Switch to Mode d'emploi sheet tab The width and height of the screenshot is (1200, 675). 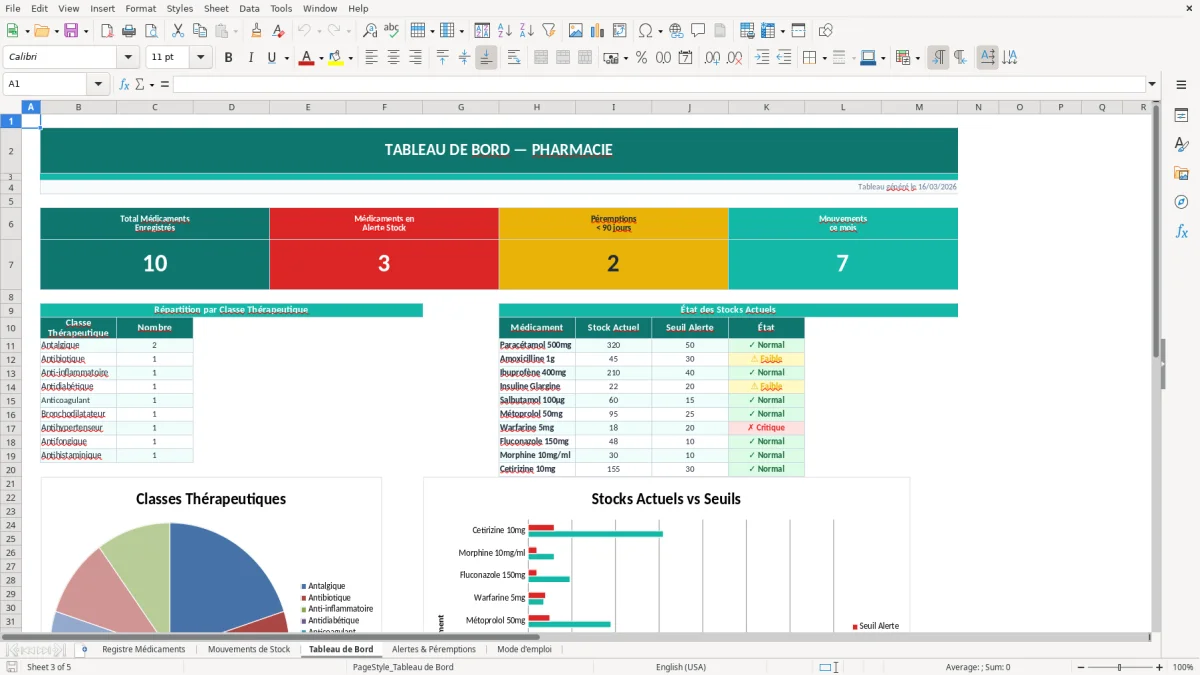524,649
